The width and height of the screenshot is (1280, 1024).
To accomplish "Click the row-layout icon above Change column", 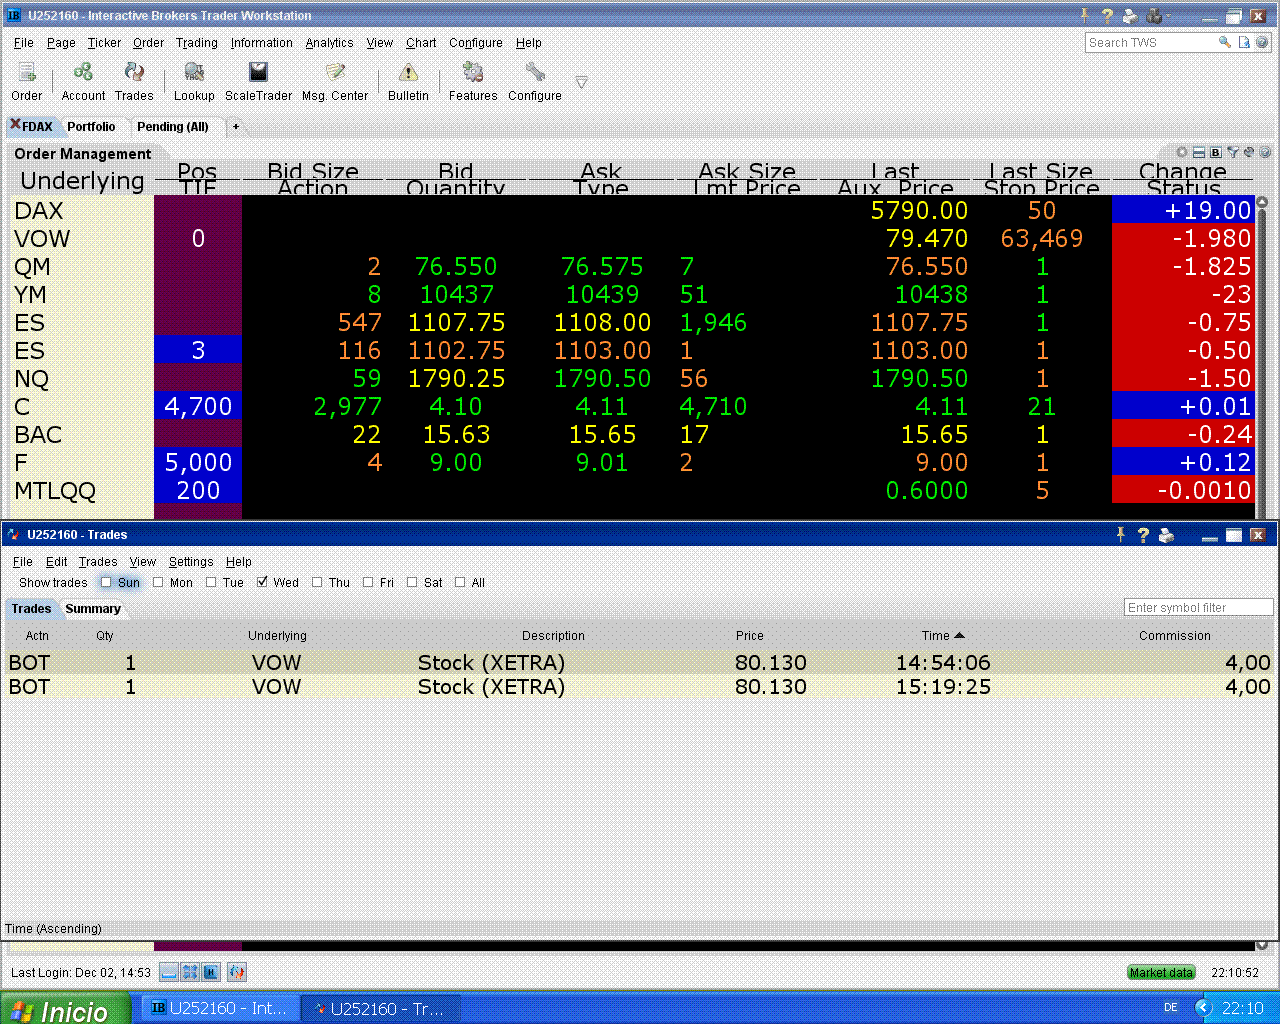I will pos(1199,153).
